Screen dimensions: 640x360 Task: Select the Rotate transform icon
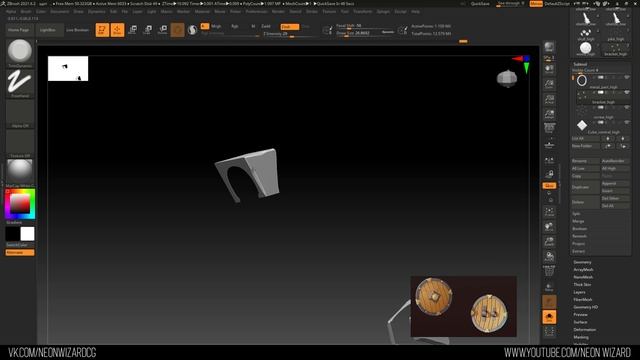pos(163,30)
